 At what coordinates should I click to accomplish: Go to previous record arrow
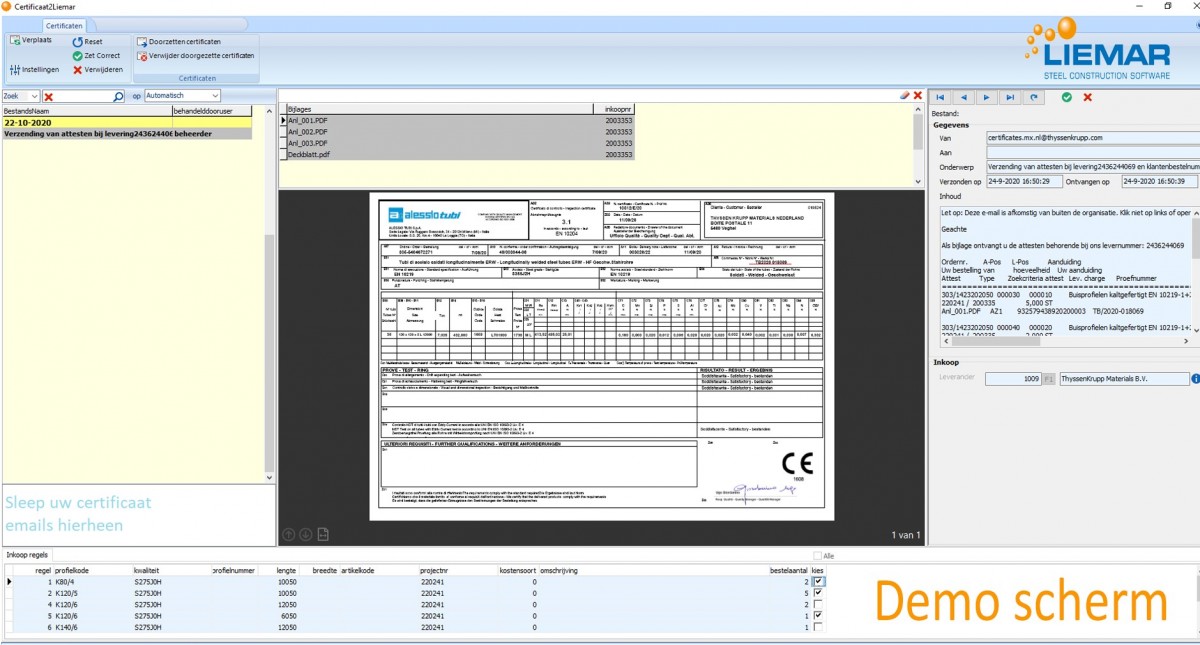(x=964, y=97)
